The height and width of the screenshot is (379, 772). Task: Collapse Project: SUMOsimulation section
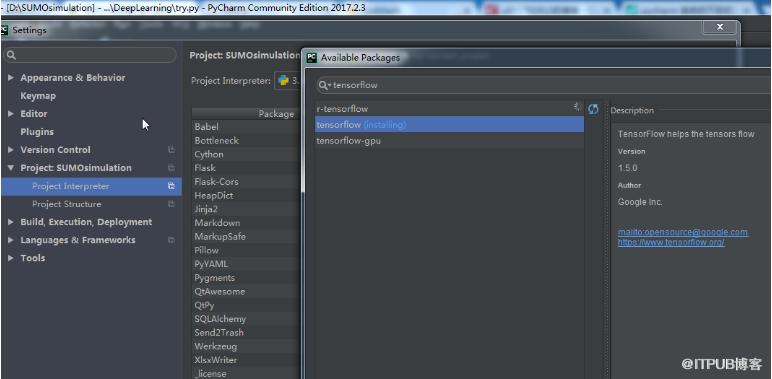[x=11, y=168]
